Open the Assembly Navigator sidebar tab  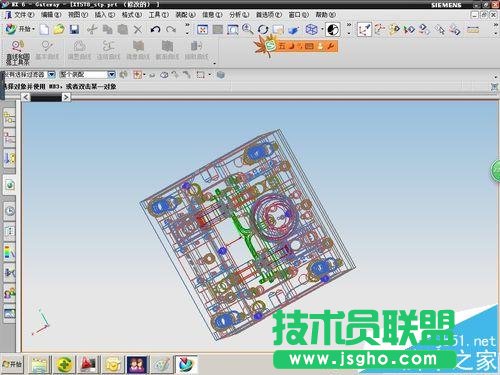click(9, 117)
